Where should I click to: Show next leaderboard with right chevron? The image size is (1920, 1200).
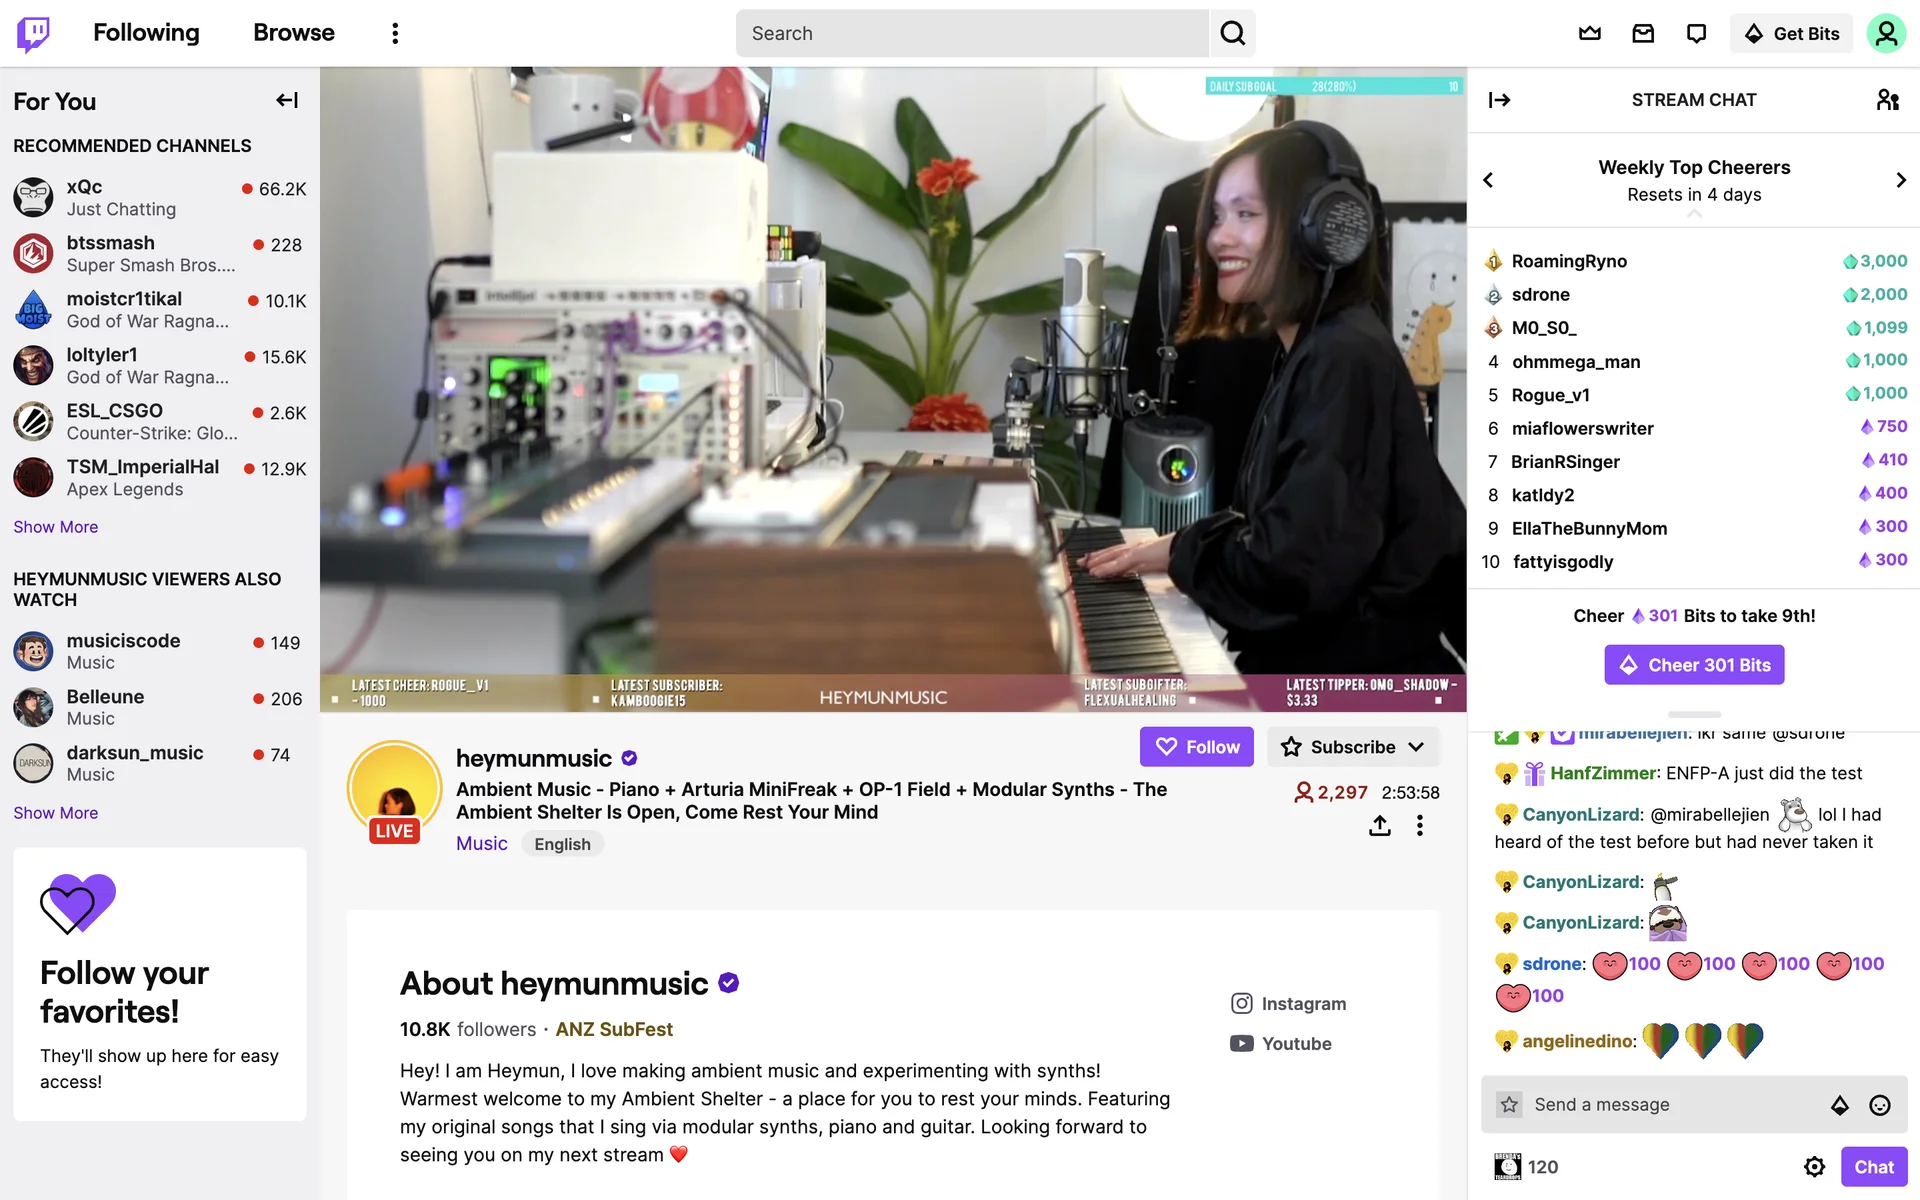[x=1901, y=180]
